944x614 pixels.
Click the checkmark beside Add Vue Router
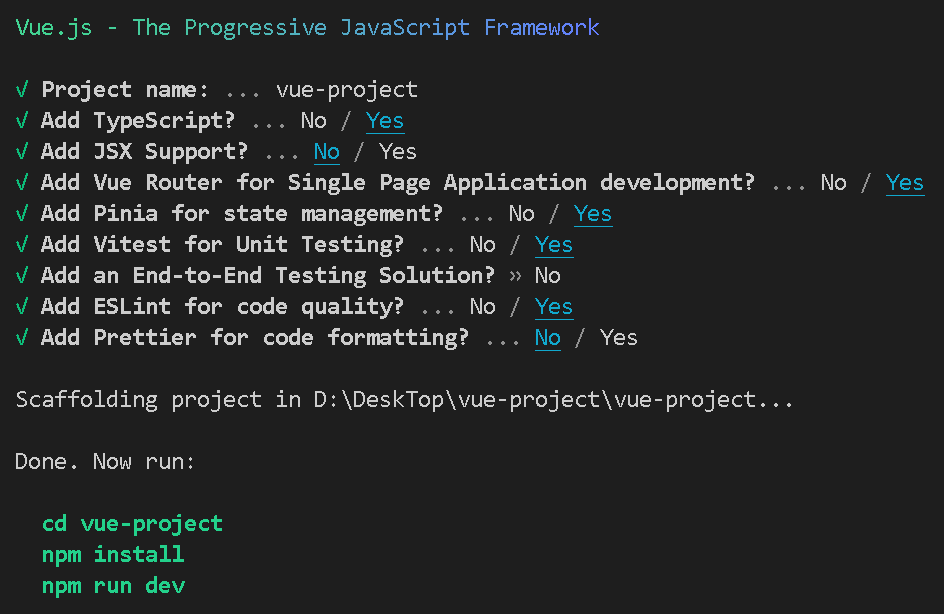pyautogui.click(x=22, y=182)
